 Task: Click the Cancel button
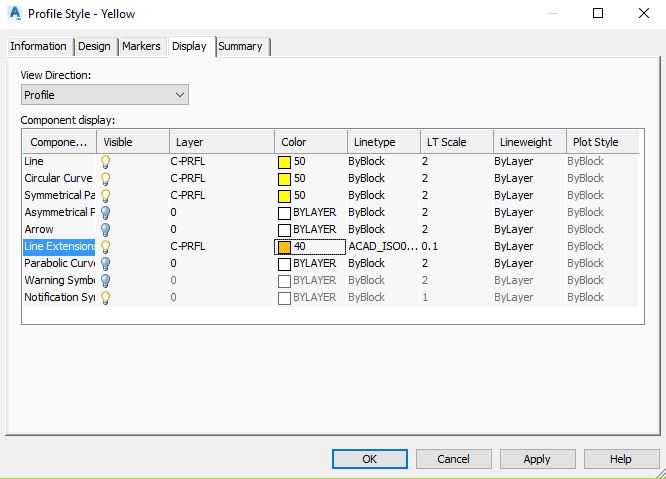pyautogui.click(x=454, y=459)
